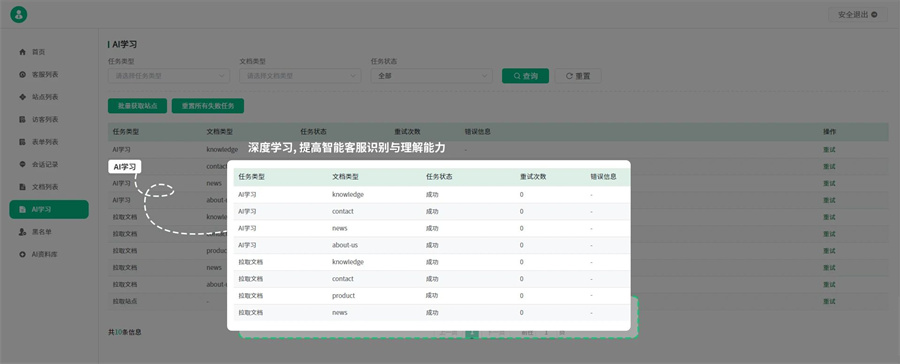900x364 pixels.
Task: Click the 重置 reset button
Action: click(x=578, y=76)
